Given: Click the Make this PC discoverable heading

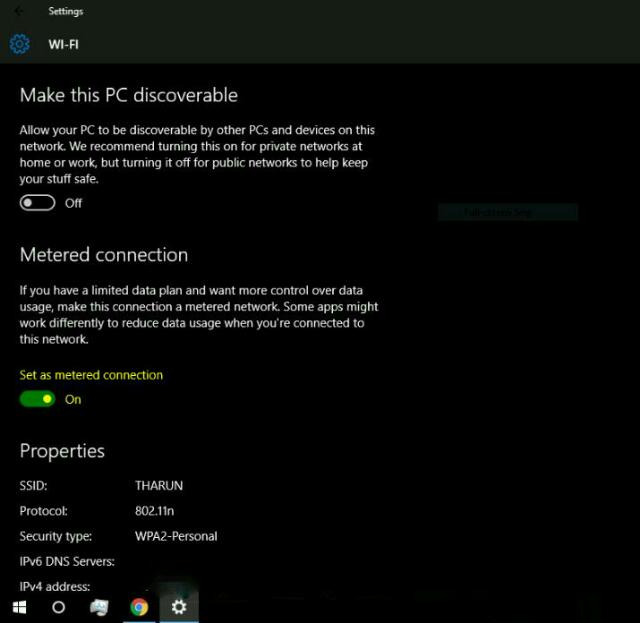Looking at the screenshot, I should [129, 95].
